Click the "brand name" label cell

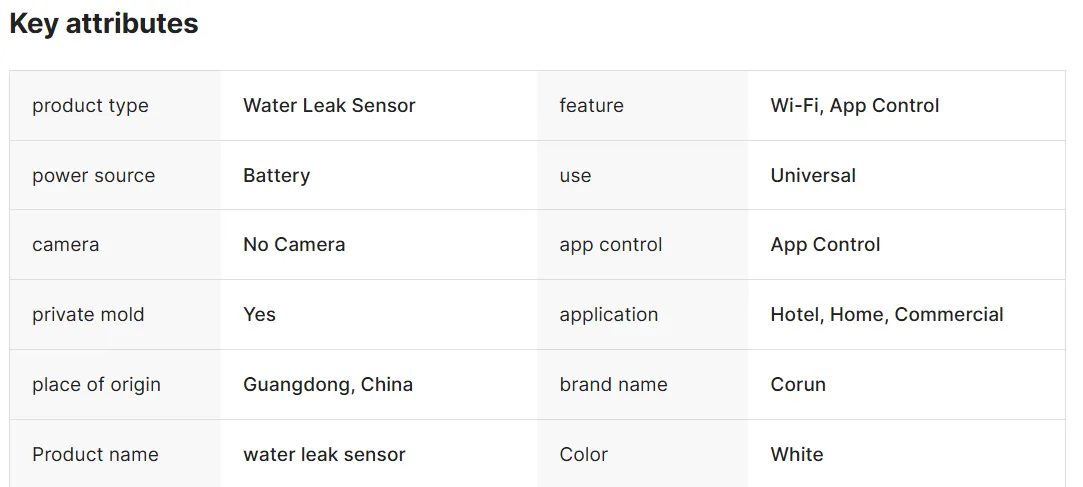click(613, 385)
